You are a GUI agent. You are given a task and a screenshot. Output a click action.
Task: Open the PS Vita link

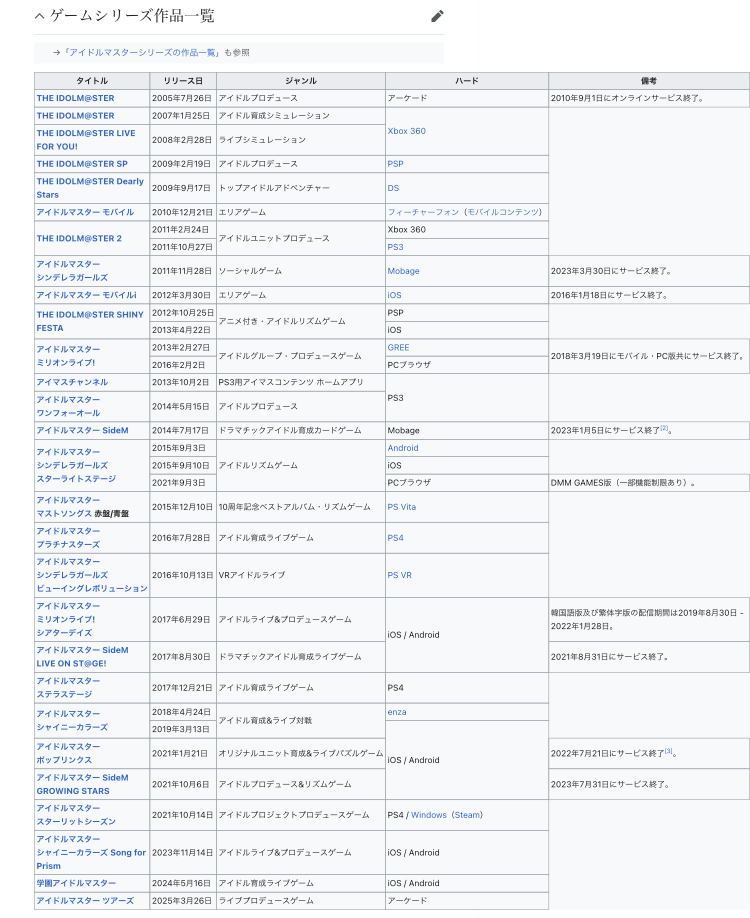point(402,507)
